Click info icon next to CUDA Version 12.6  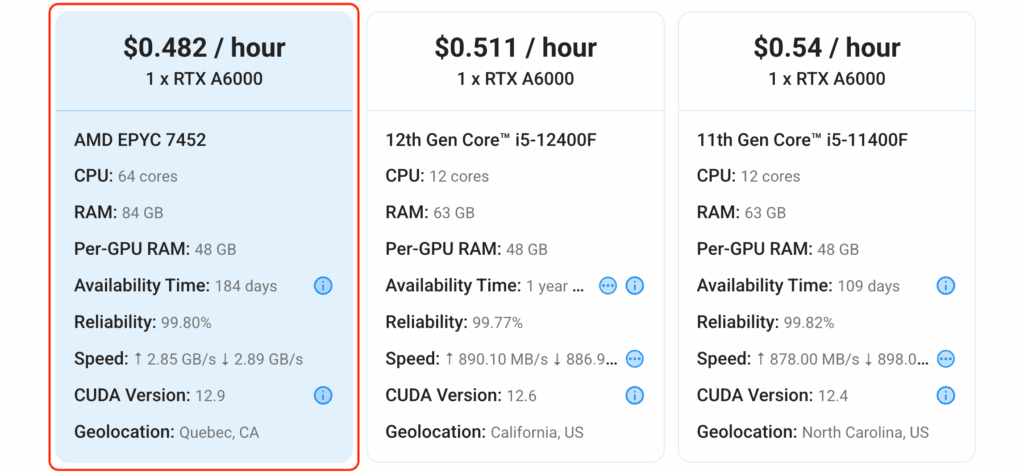635,395
